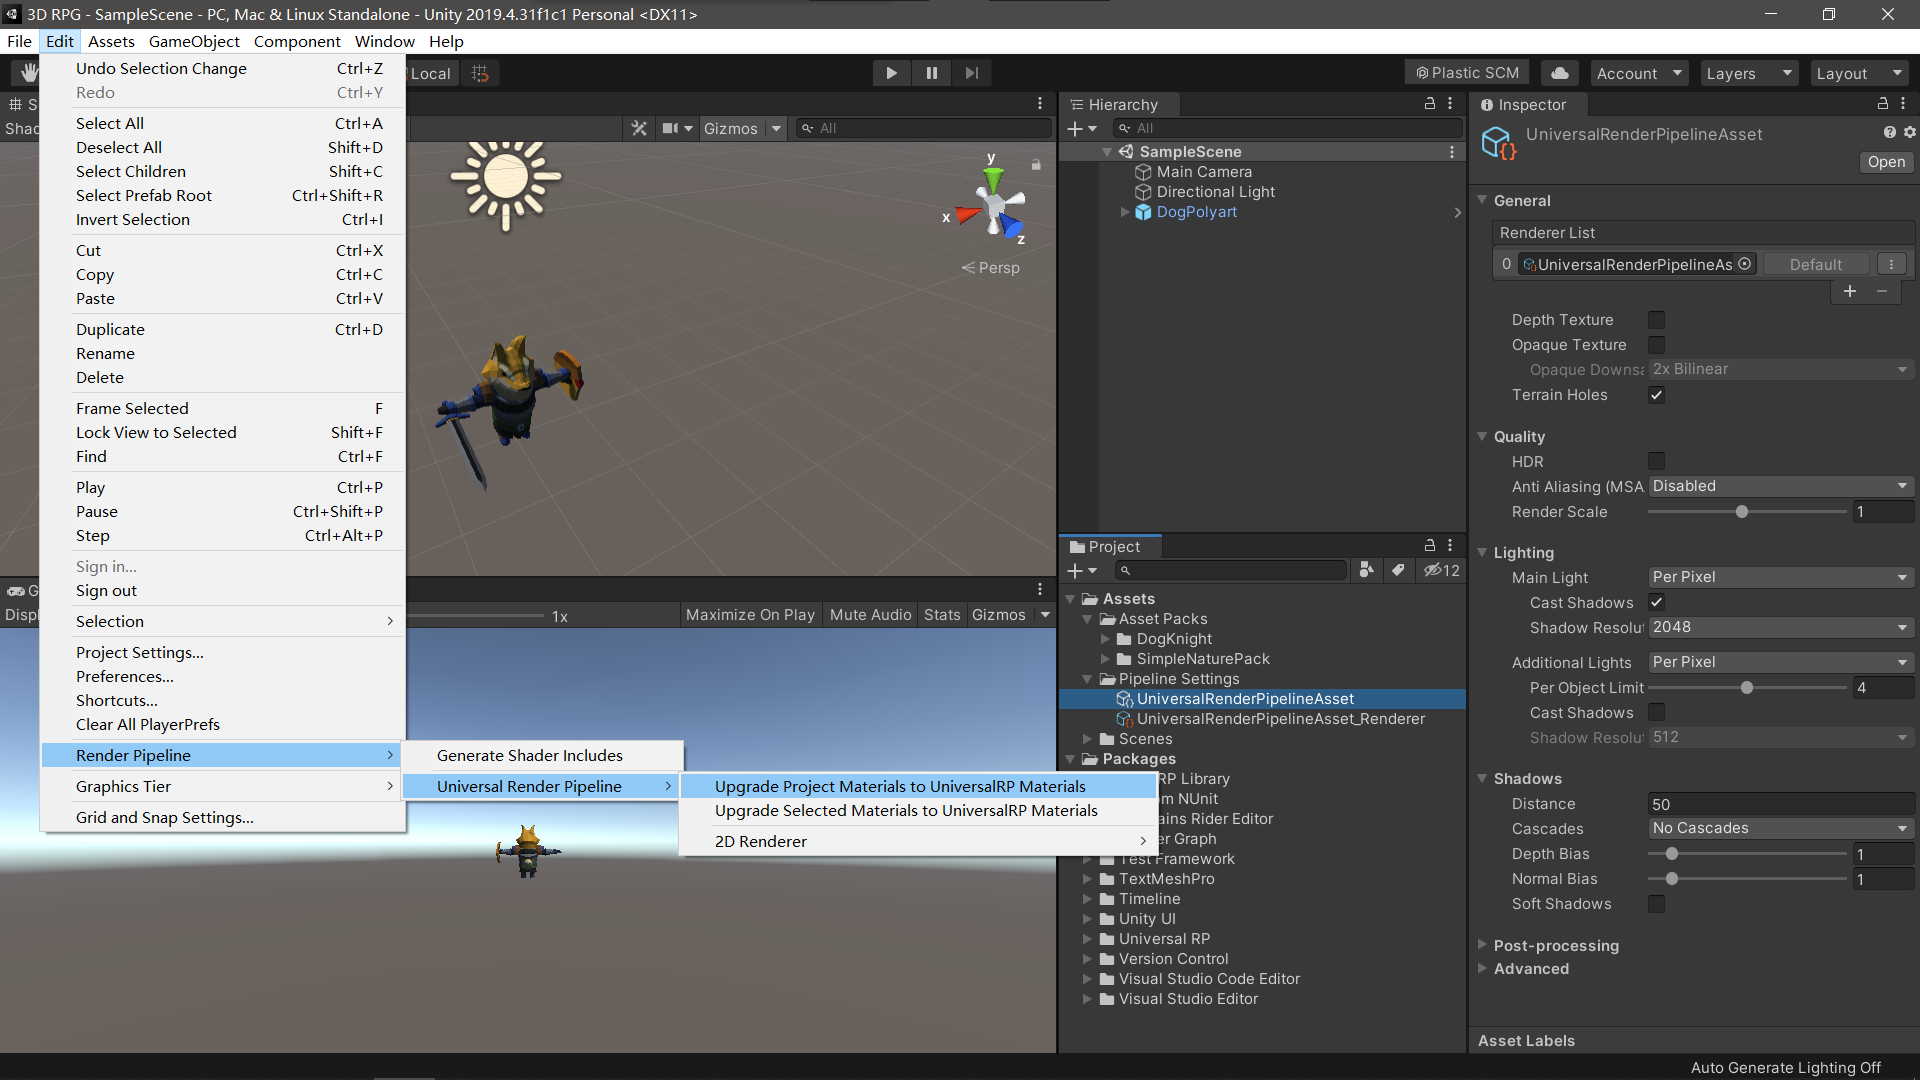Viewport: 1920px width, 1080px height.
Task: Open Plastic SCM from the toolbar
Action: click(x=1467, y=72)
